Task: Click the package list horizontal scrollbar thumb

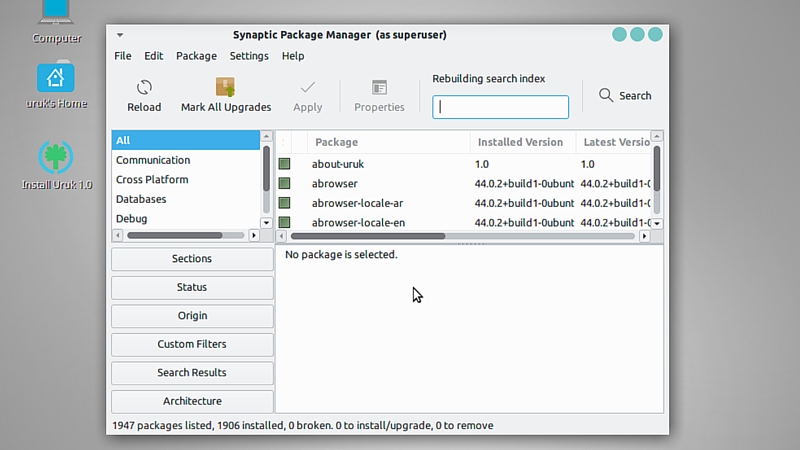Action: (368, 236)
